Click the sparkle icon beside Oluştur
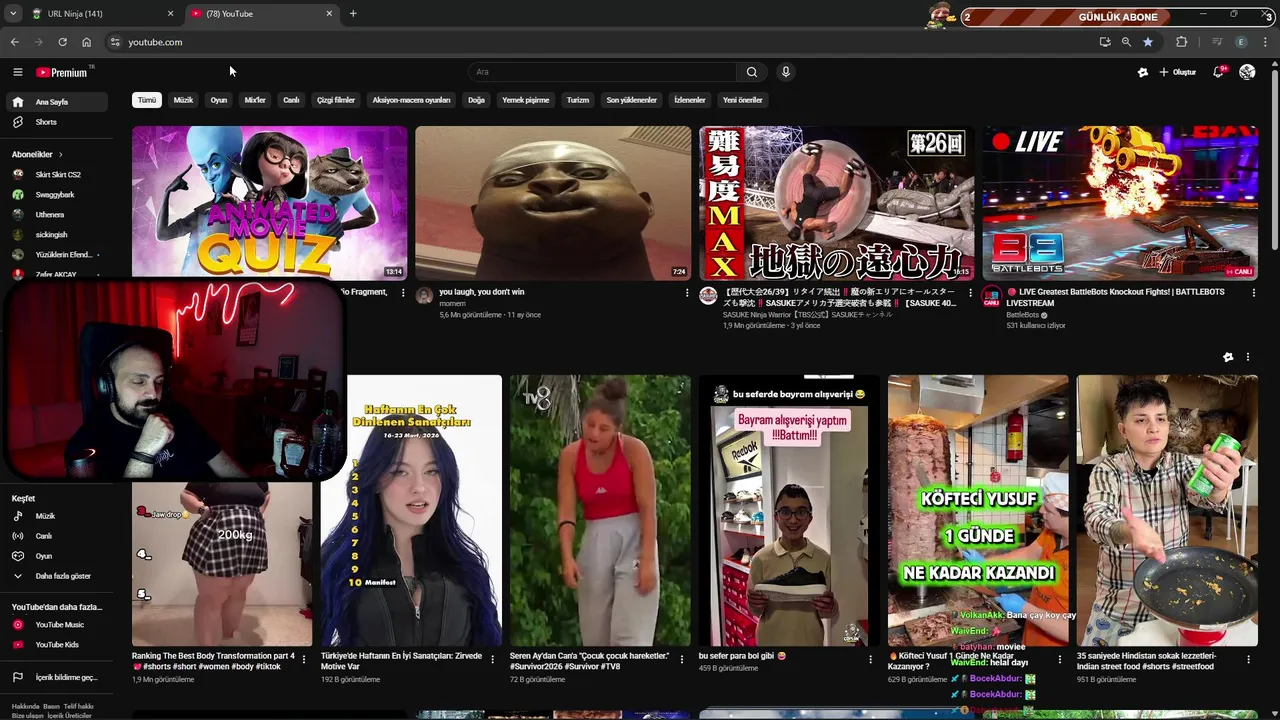Screen dimensions: 1280x720 [1143, 72]
